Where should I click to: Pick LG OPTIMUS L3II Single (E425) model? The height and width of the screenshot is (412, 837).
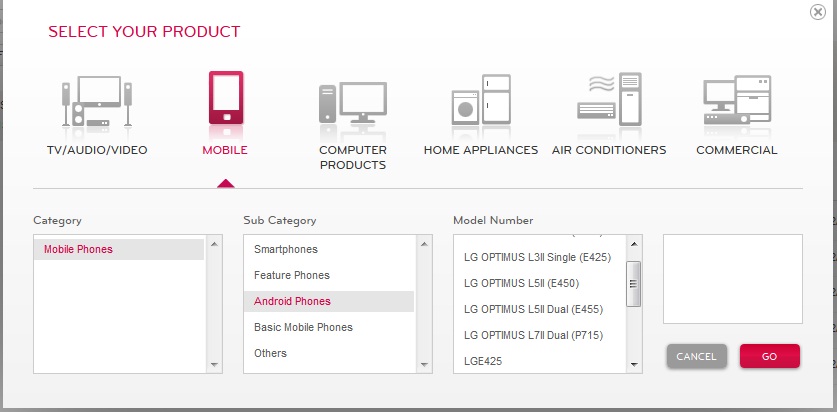(539, 257)
